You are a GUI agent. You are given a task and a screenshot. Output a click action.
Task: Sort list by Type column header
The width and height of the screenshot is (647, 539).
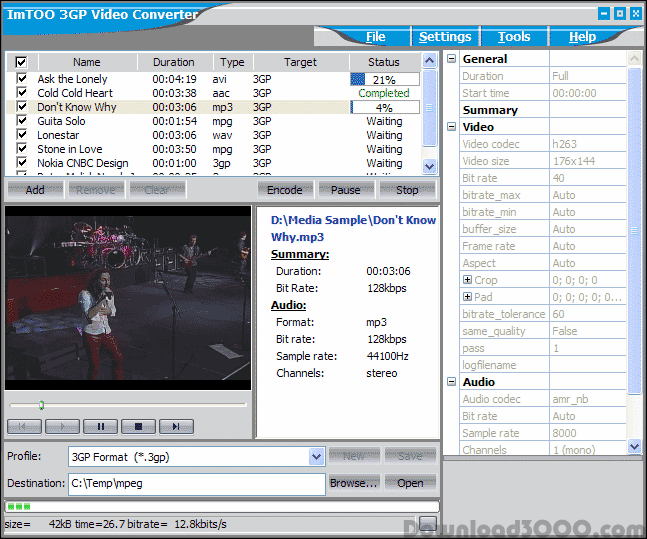[x=232, y=62]
